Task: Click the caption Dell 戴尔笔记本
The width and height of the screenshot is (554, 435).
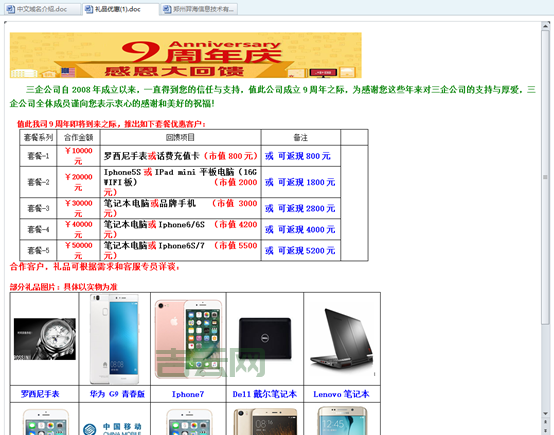Action: pos(265,394)
